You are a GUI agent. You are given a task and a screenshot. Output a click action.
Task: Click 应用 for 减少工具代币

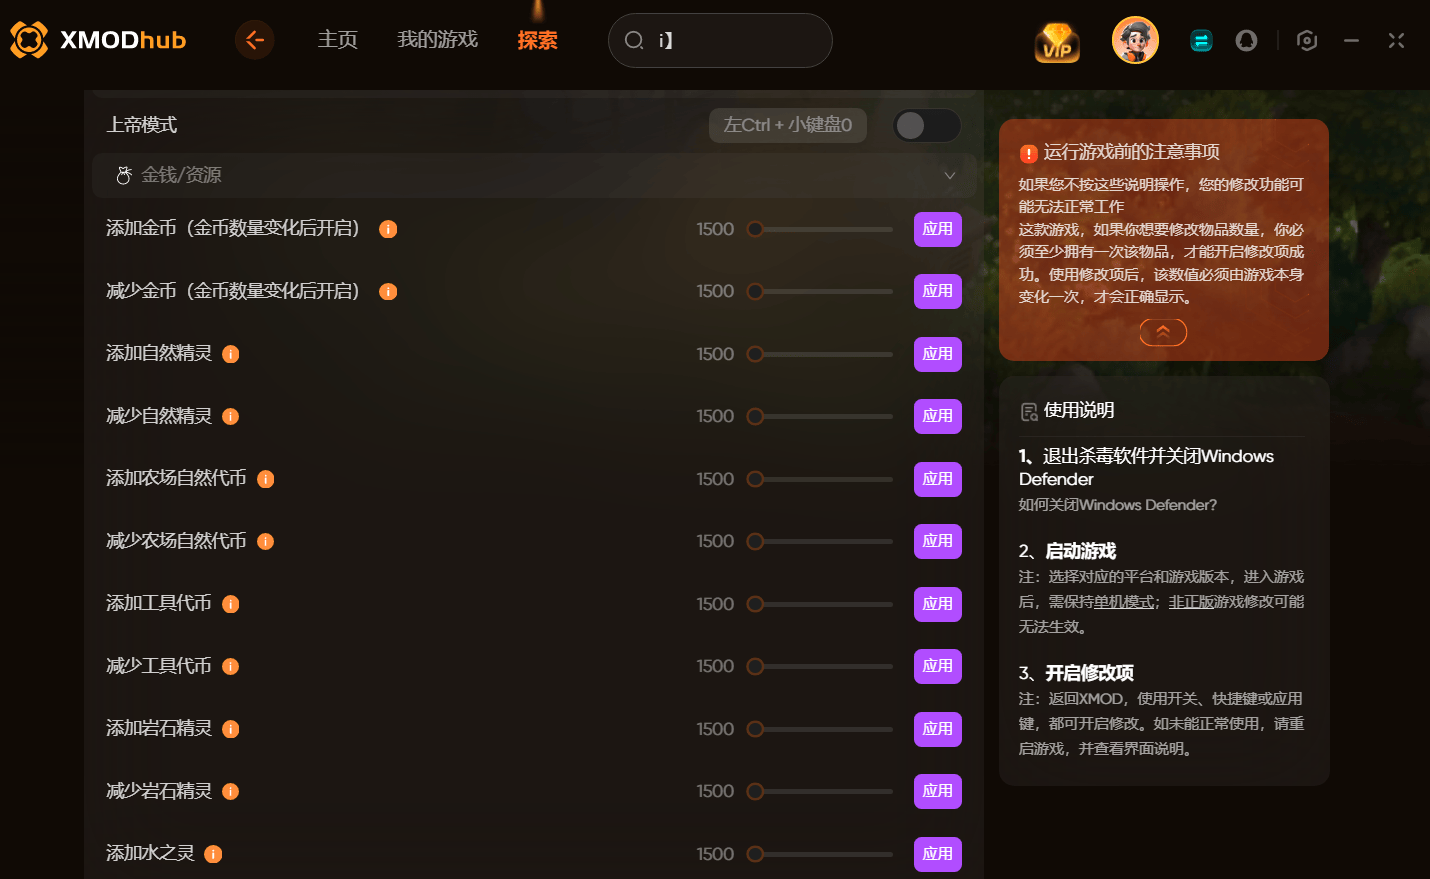tap(938, 666)
